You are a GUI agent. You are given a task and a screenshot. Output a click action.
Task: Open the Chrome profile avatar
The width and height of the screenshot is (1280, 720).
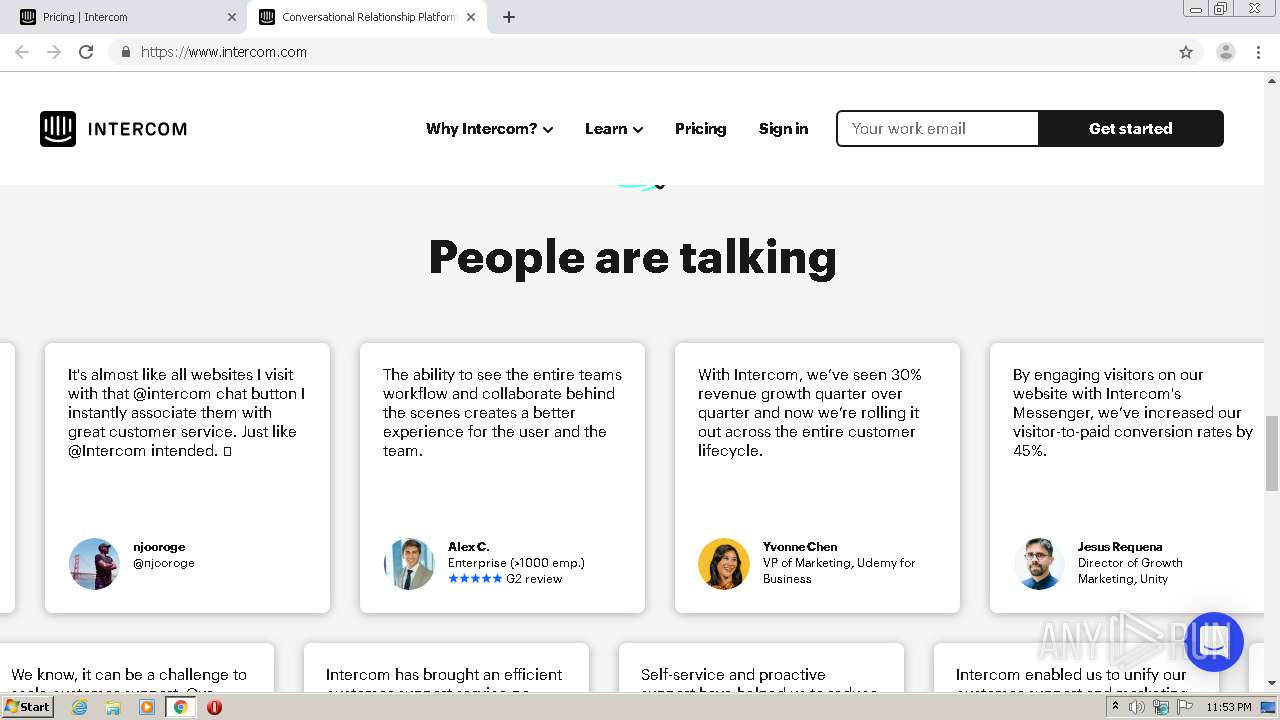tap(1225, 52)
